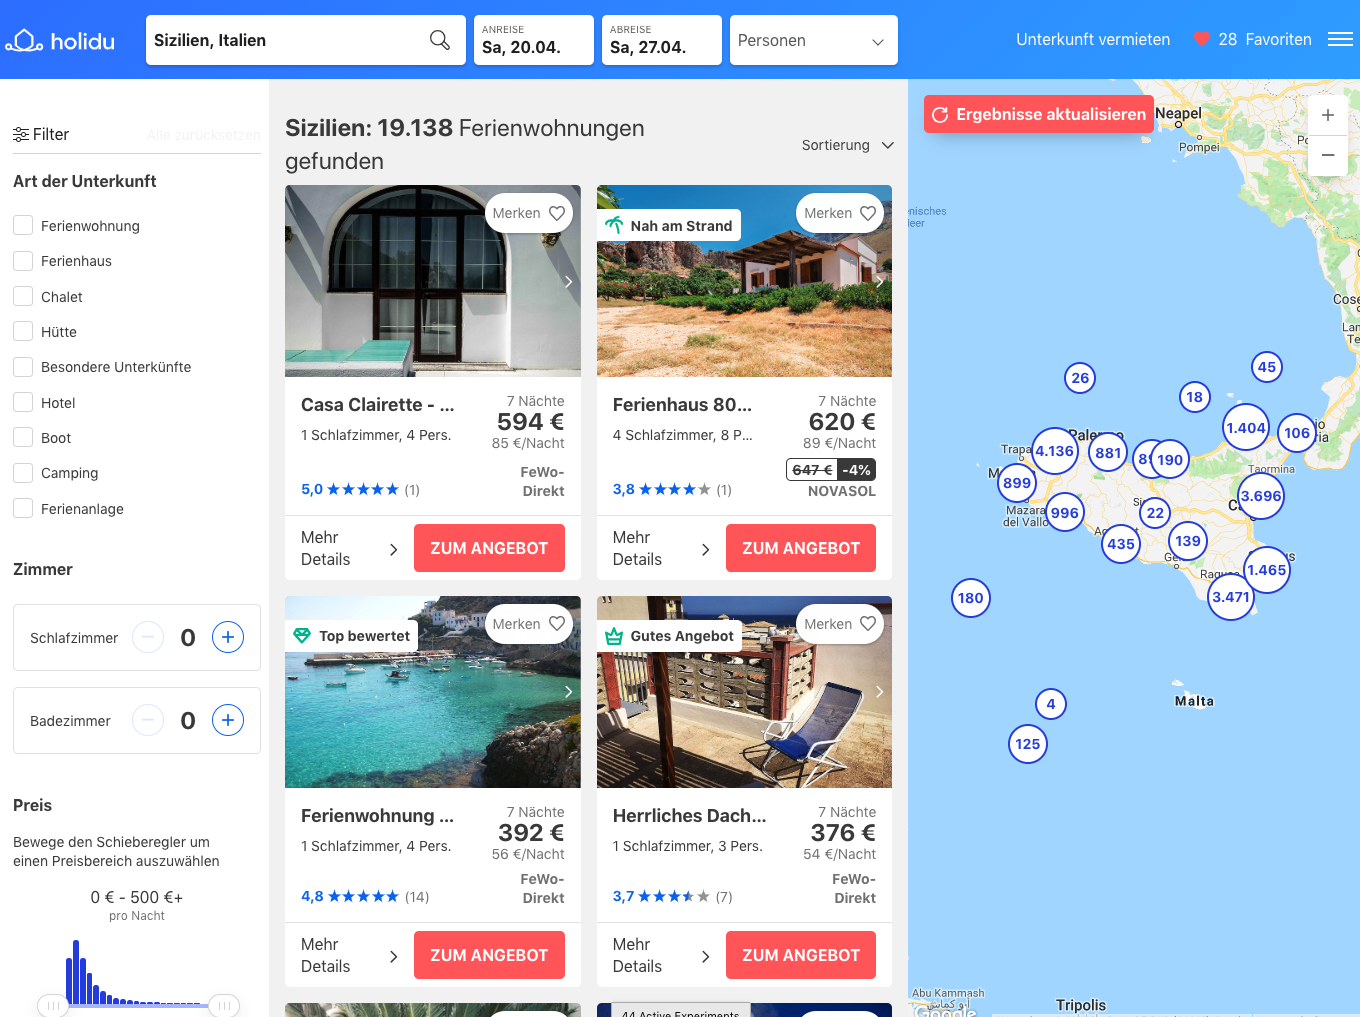Increase Schlafzimmer count with plus
This screenshot has height=1017, width=1360.
point(228,637)
